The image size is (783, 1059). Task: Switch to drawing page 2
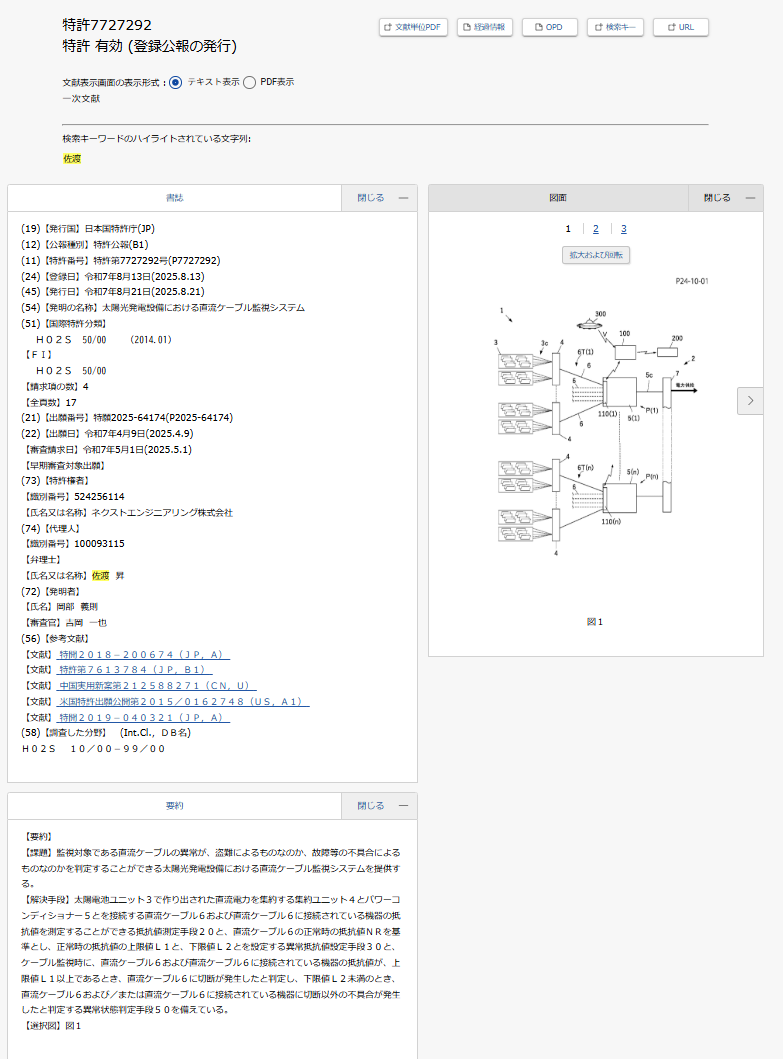pos(596,229)
